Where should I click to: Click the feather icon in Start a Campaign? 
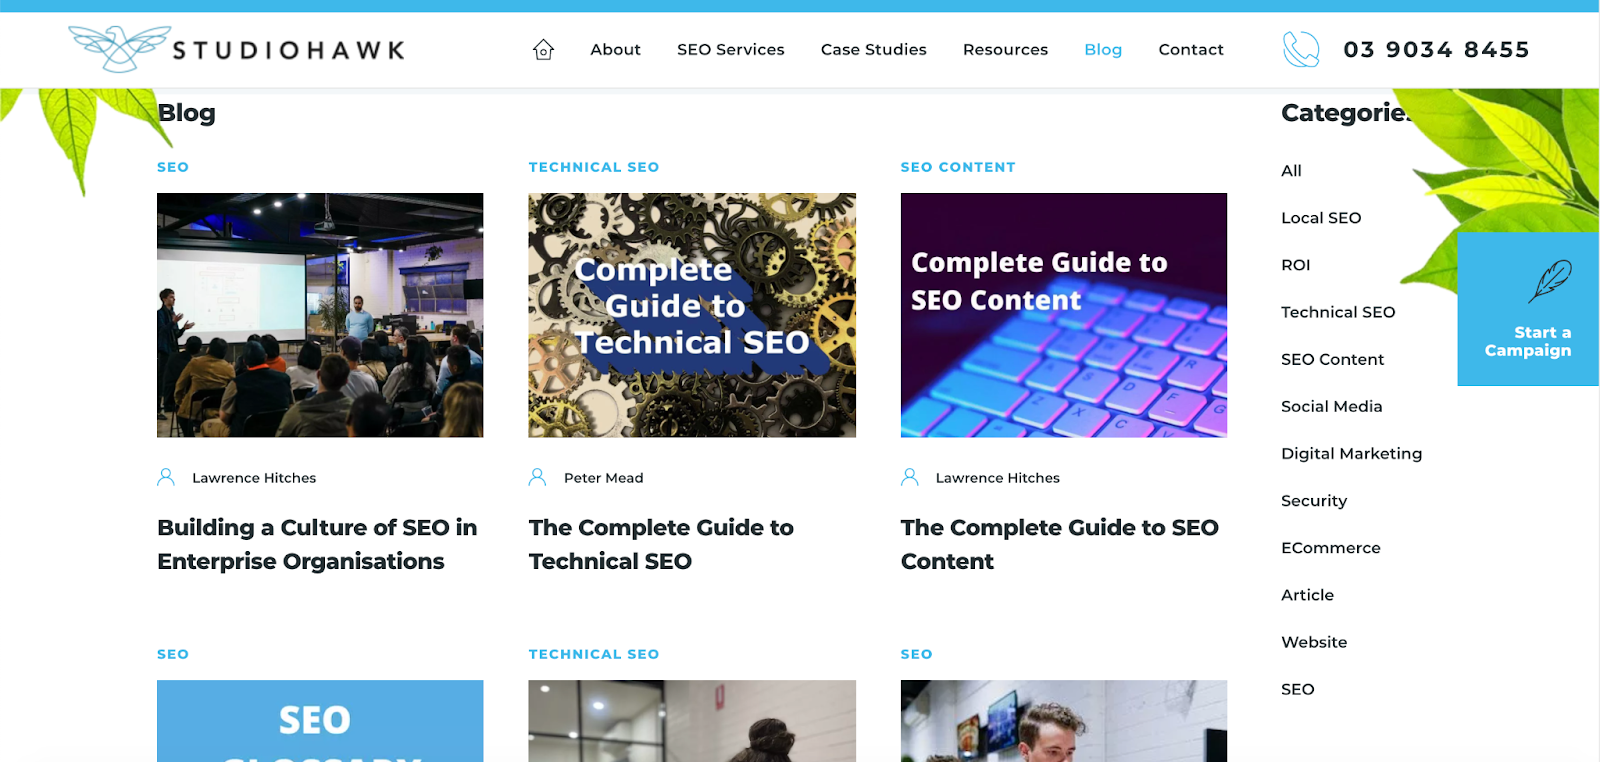coord(1549,281)
